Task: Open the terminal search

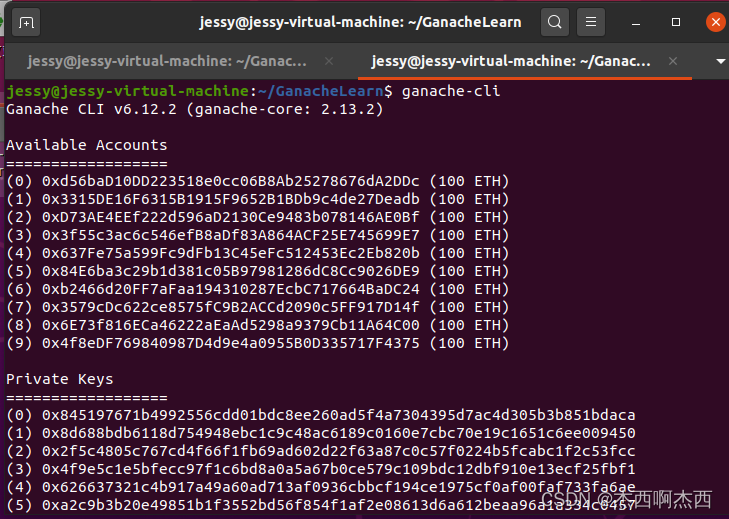Action: [x=555, y=22]
